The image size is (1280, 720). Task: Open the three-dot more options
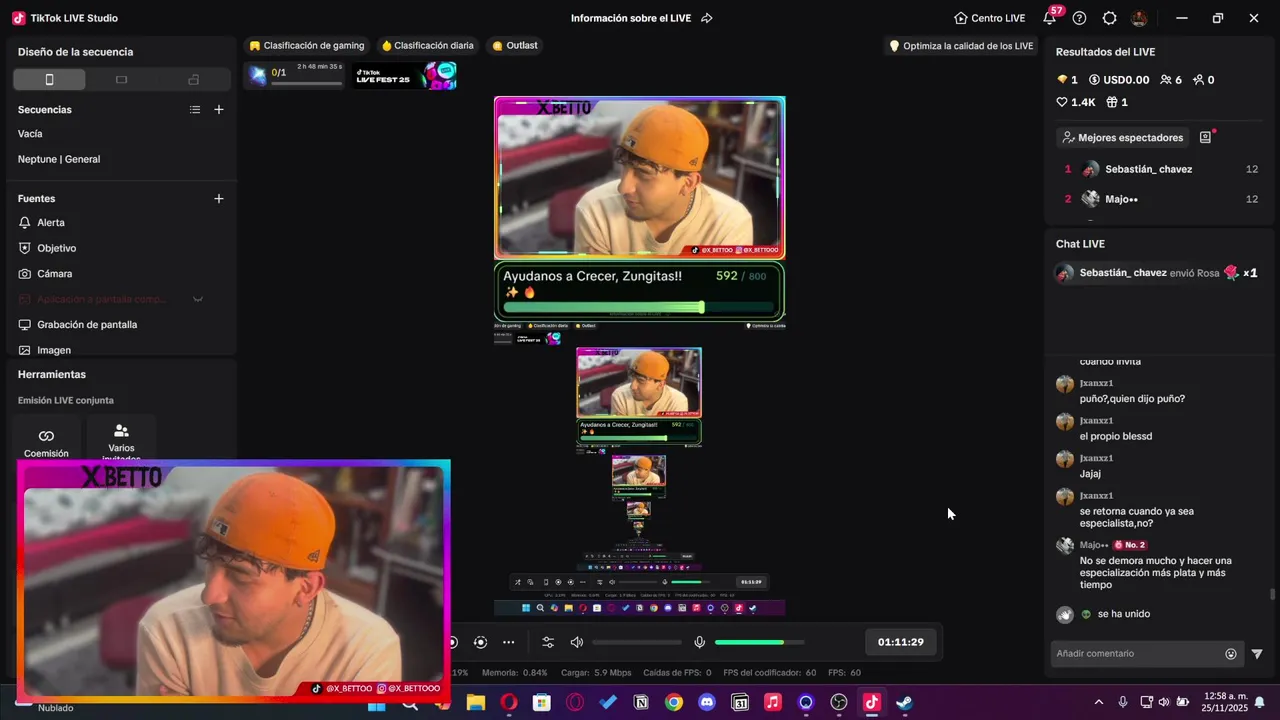click(509, 642)
